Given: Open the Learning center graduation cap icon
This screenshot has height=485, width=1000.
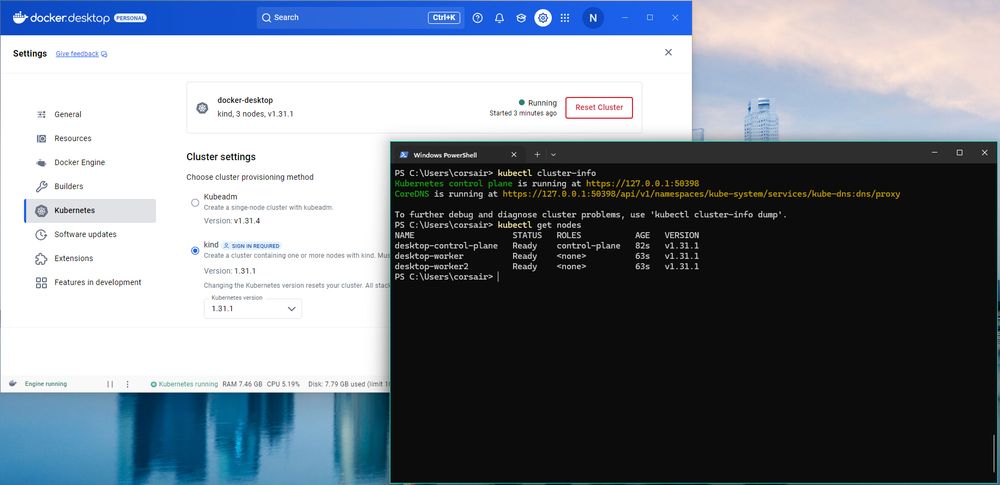Looking at the screenshot, I should point(521,18).
